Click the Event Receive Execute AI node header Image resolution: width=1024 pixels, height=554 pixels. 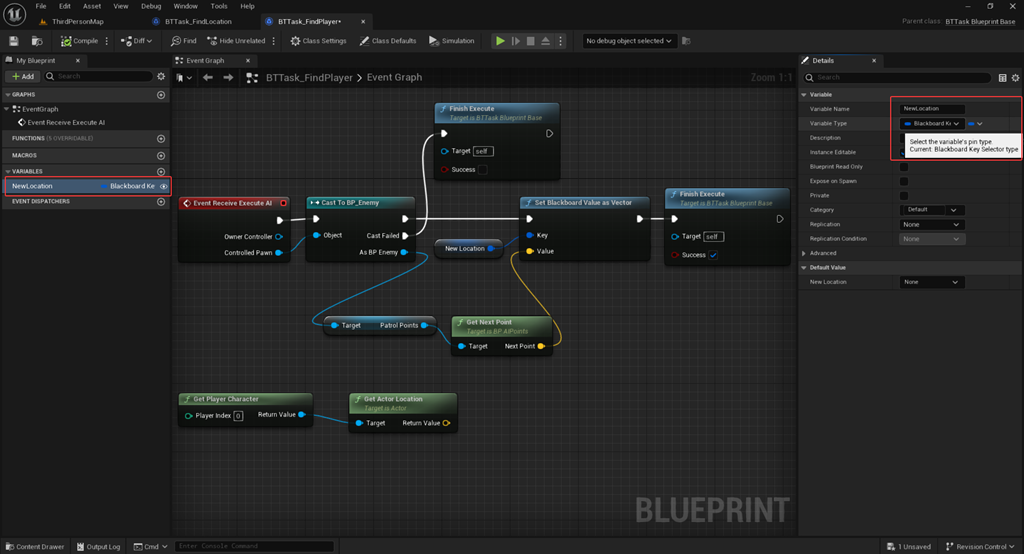tap(234, 203)
